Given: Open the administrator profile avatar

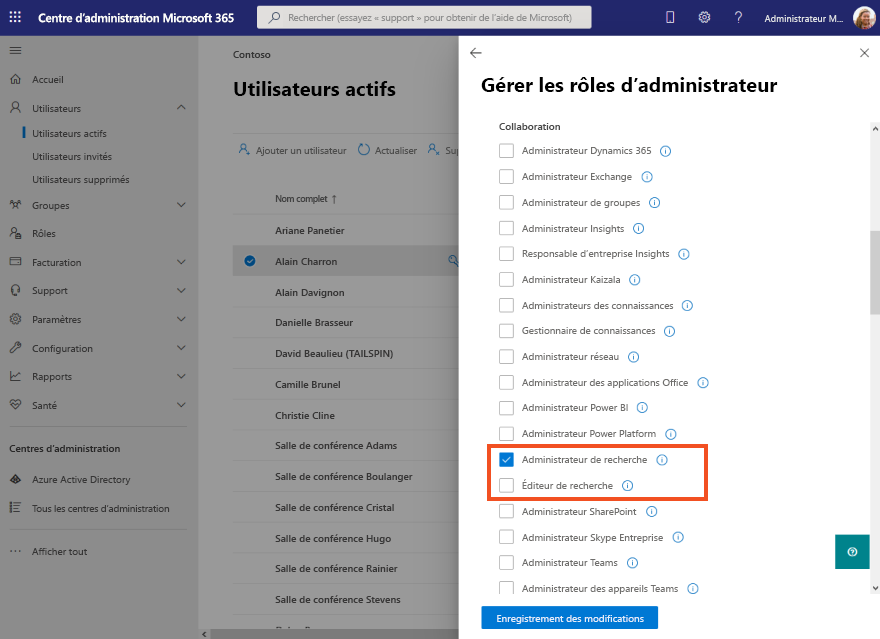Looking at the screenshot, I should point(862,17).
